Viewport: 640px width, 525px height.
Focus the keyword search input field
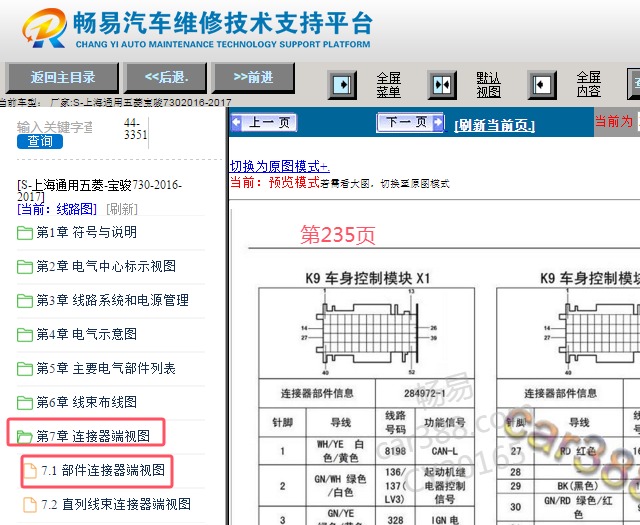55,127
